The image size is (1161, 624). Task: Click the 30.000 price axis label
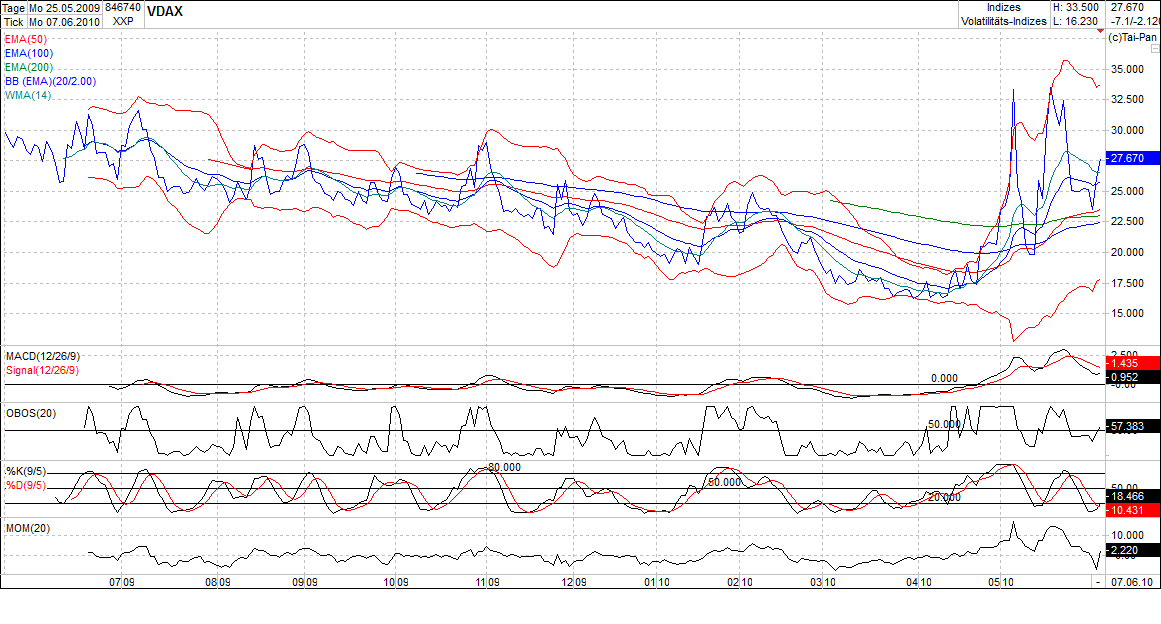(x=1127, y=130)
